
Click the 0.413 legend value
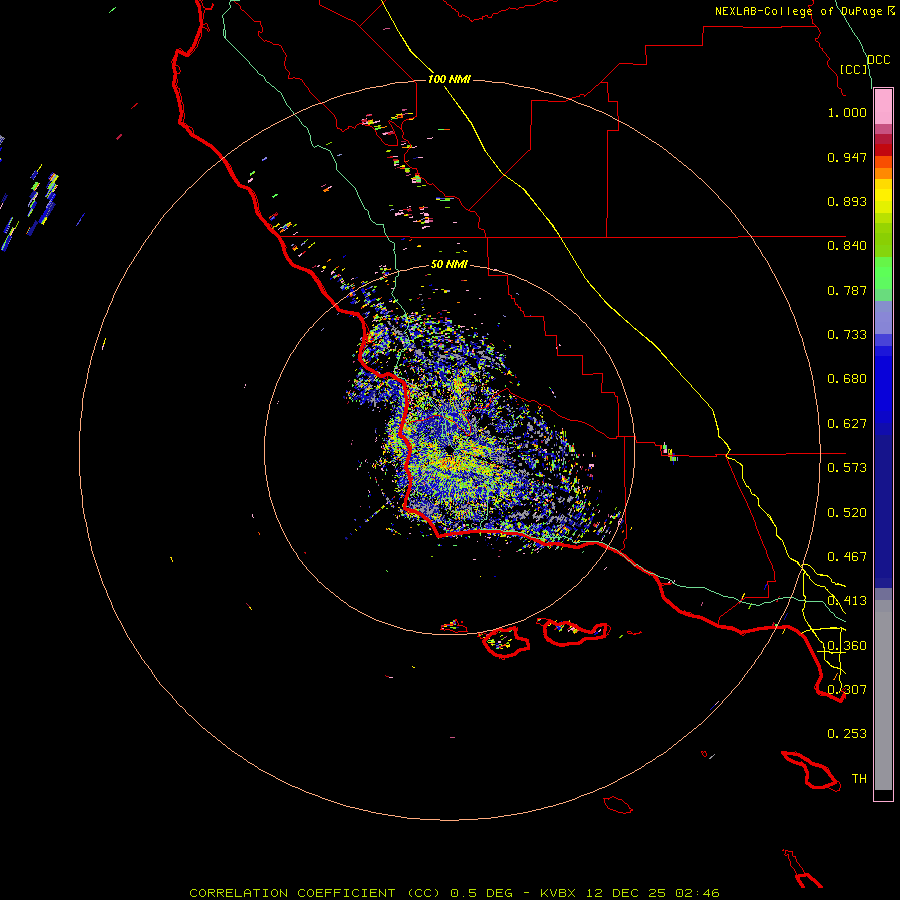pyautogui.click(x=847, y=601)
